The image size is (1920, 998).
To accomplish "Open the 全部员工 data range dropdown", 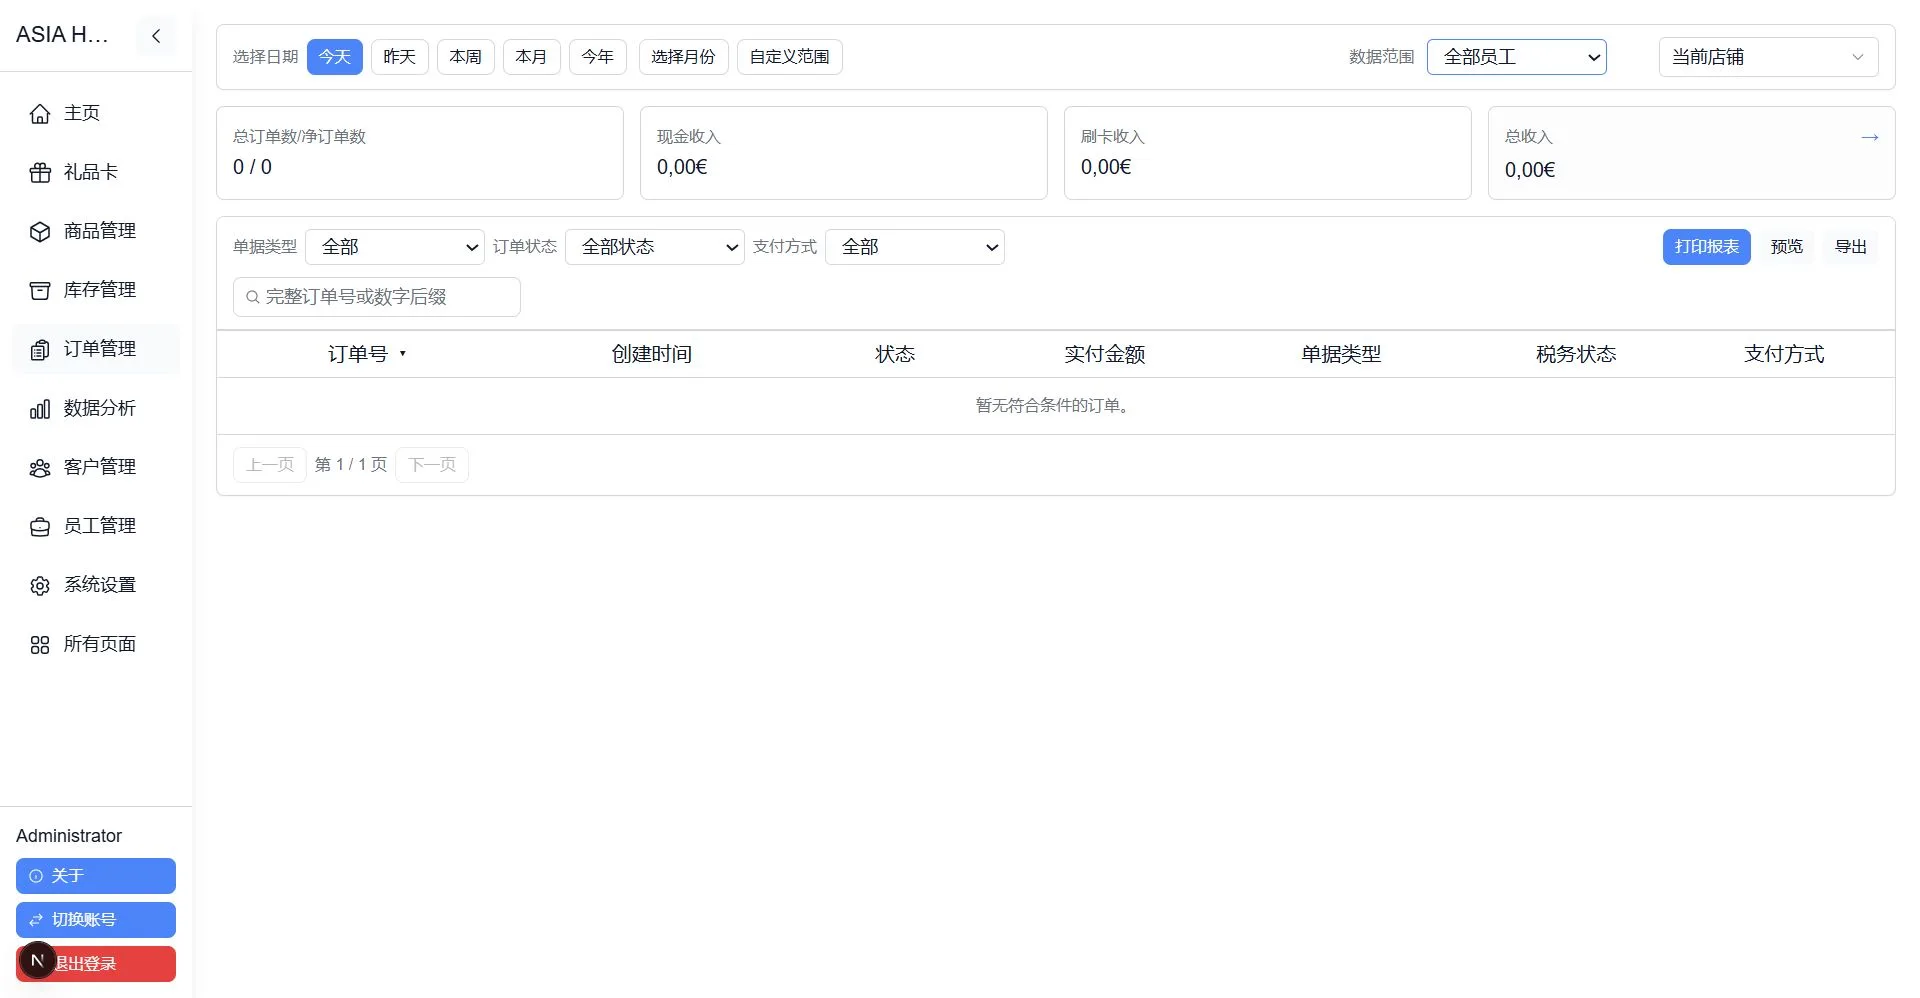I will (1517, 57).
